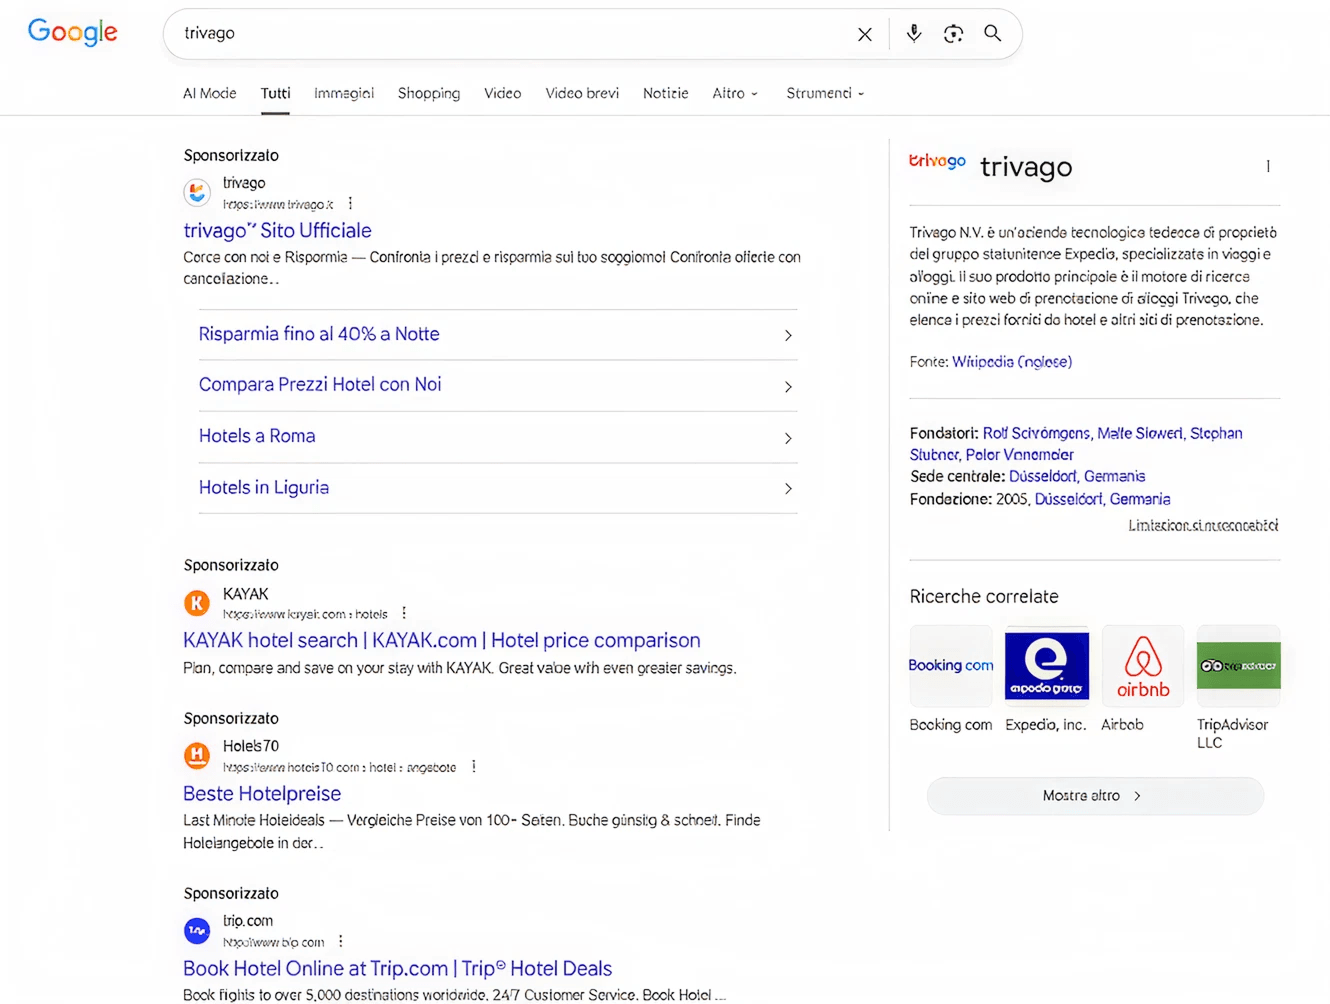Click into the search input field
The width and height of the screenshot is (1330, 1004).
pyautogui.click(x=500, y=33)
